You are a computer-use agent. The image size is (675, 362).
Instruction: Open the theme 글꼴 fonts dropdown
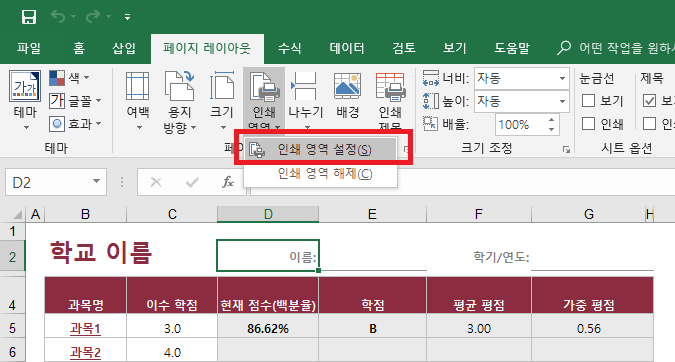(75, 101)
